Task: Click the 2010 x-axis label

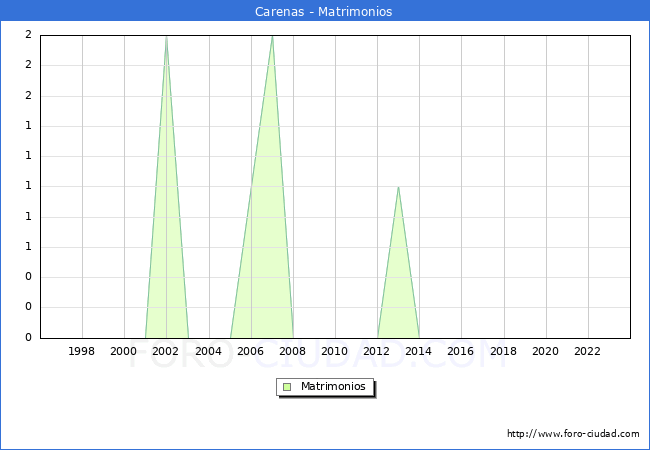Action: coord(335,351)
